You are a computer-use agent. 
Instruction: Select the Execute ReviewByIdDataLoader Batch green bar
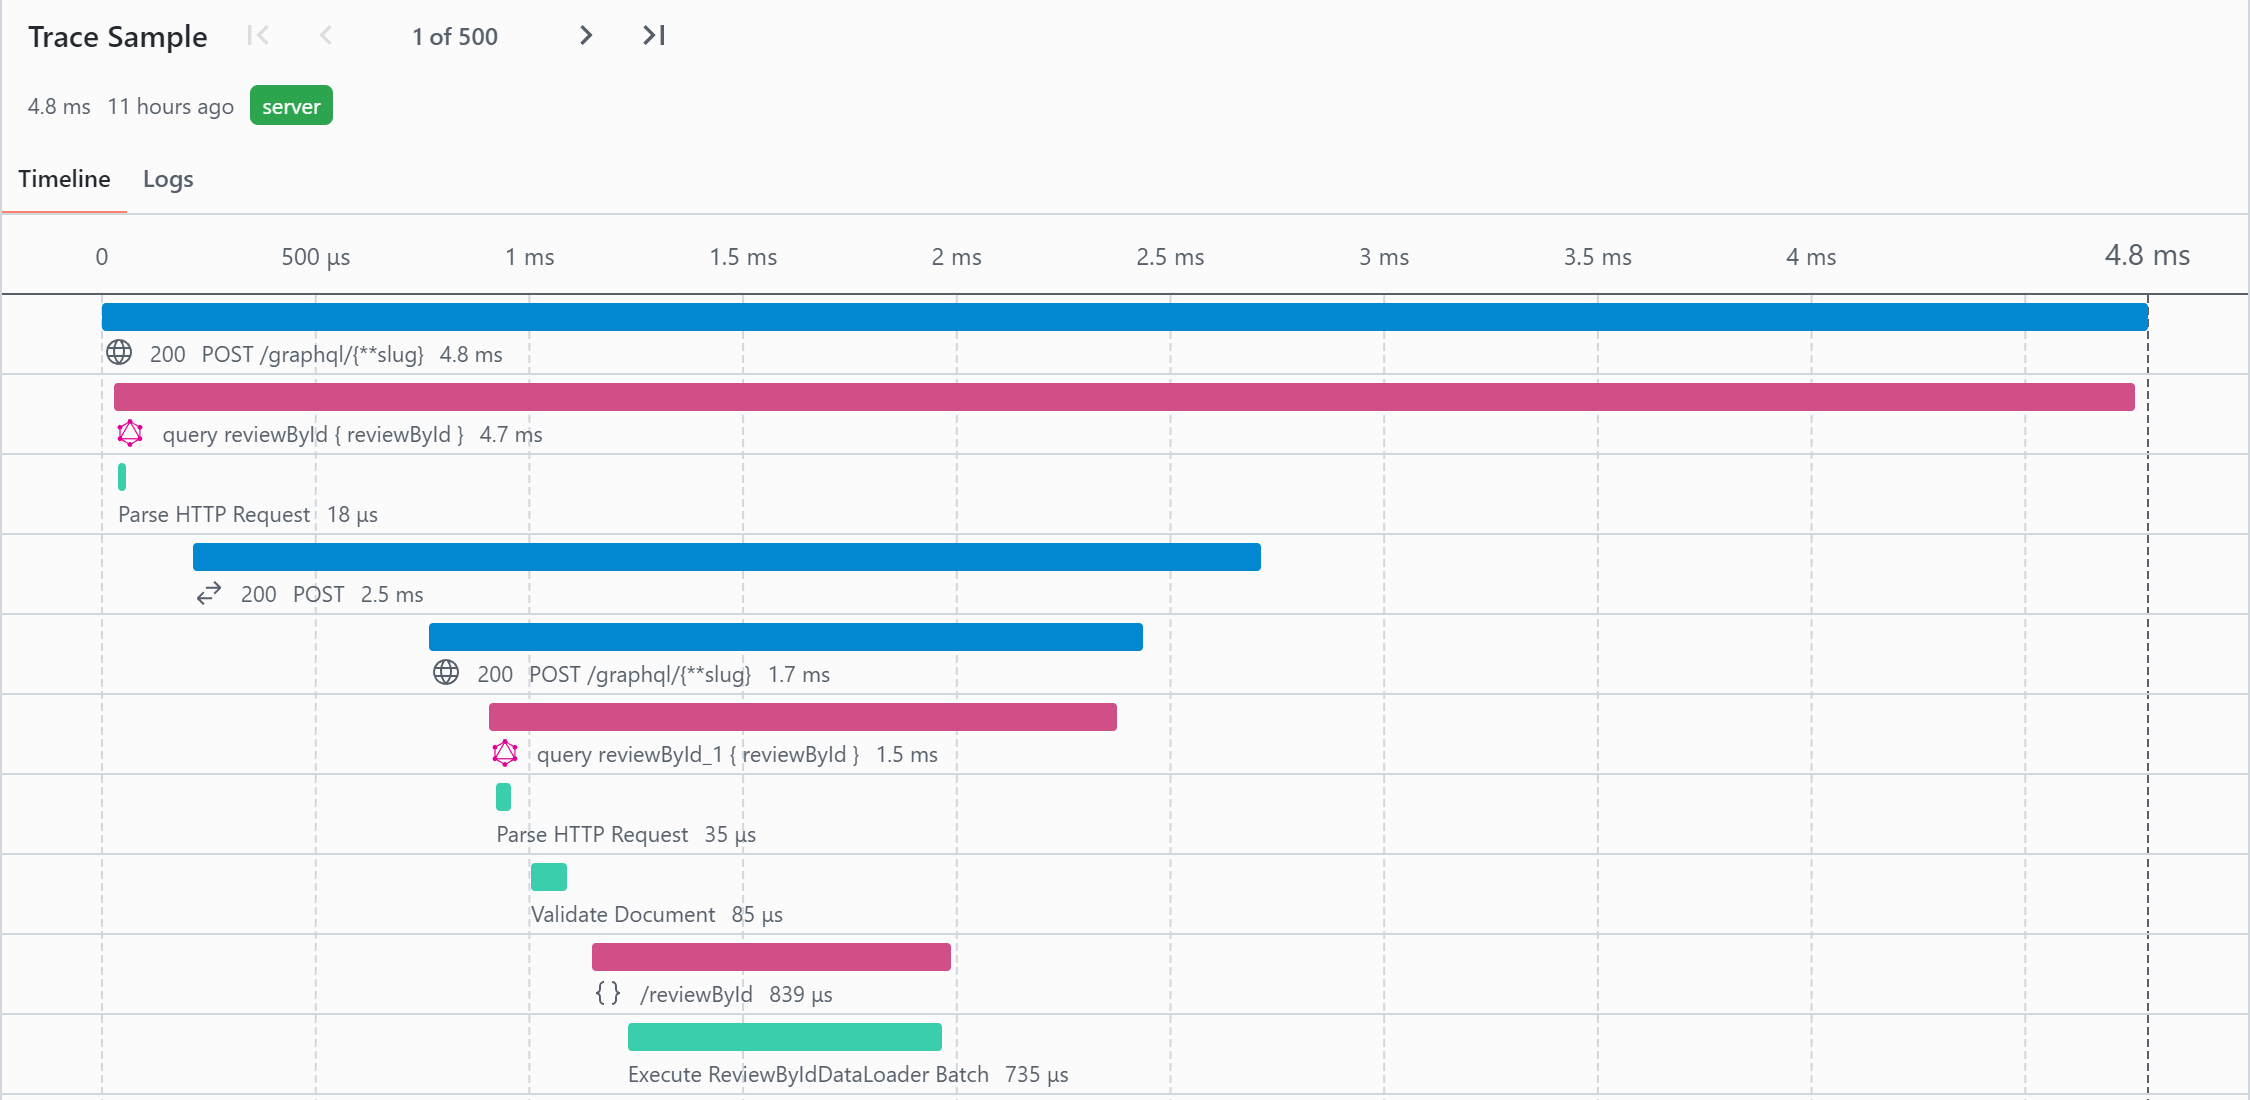click(x=784, y=1037)
